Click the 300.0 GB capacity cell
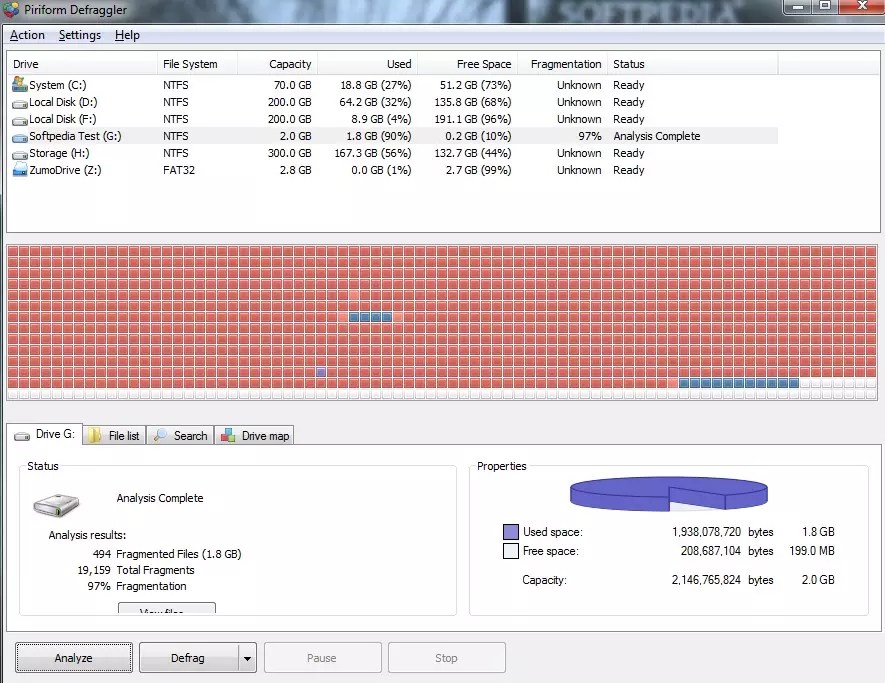 (x=290, y=153)
